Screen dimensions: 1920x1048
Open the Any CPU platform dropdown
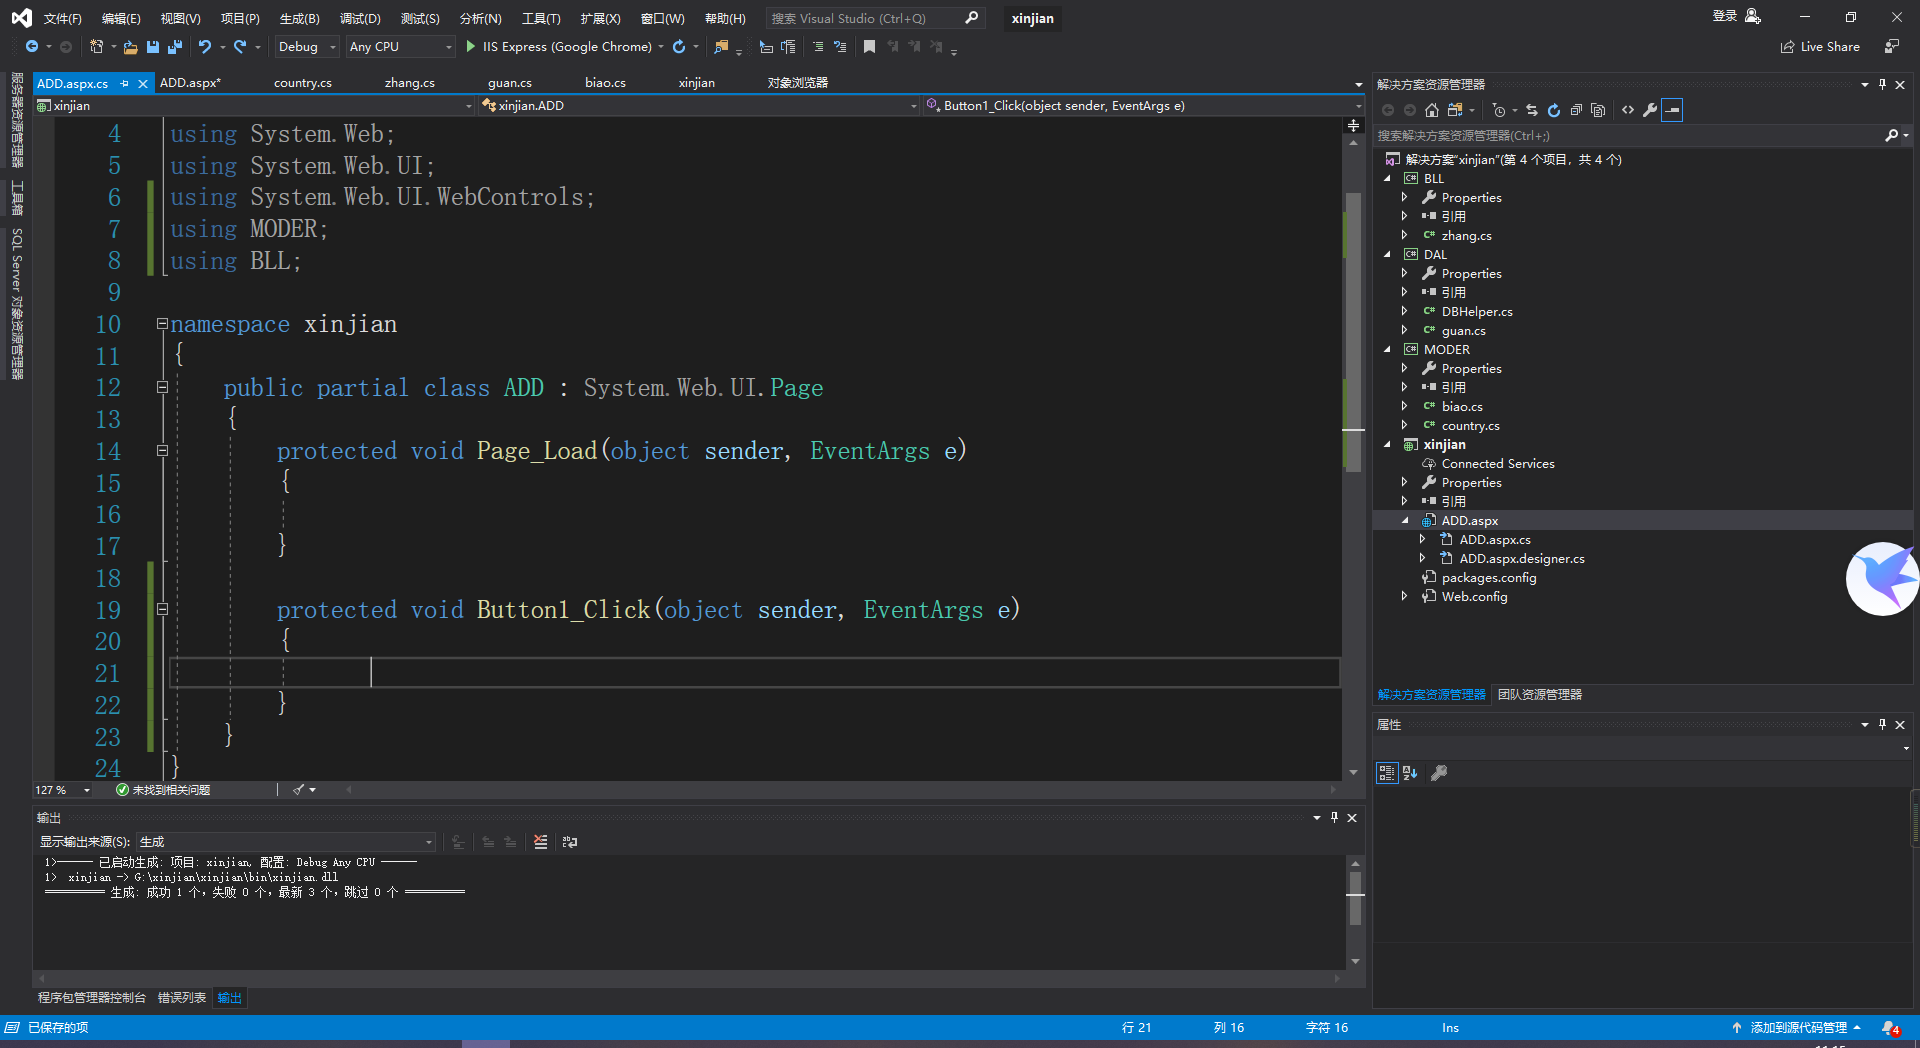coord(400,47)
